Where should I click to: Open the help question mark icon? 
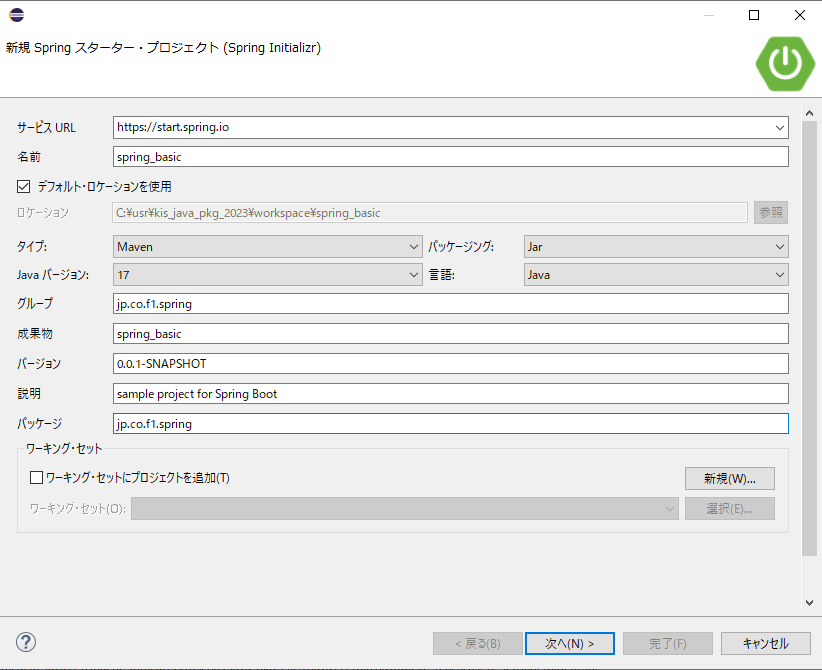coord(26,642)
